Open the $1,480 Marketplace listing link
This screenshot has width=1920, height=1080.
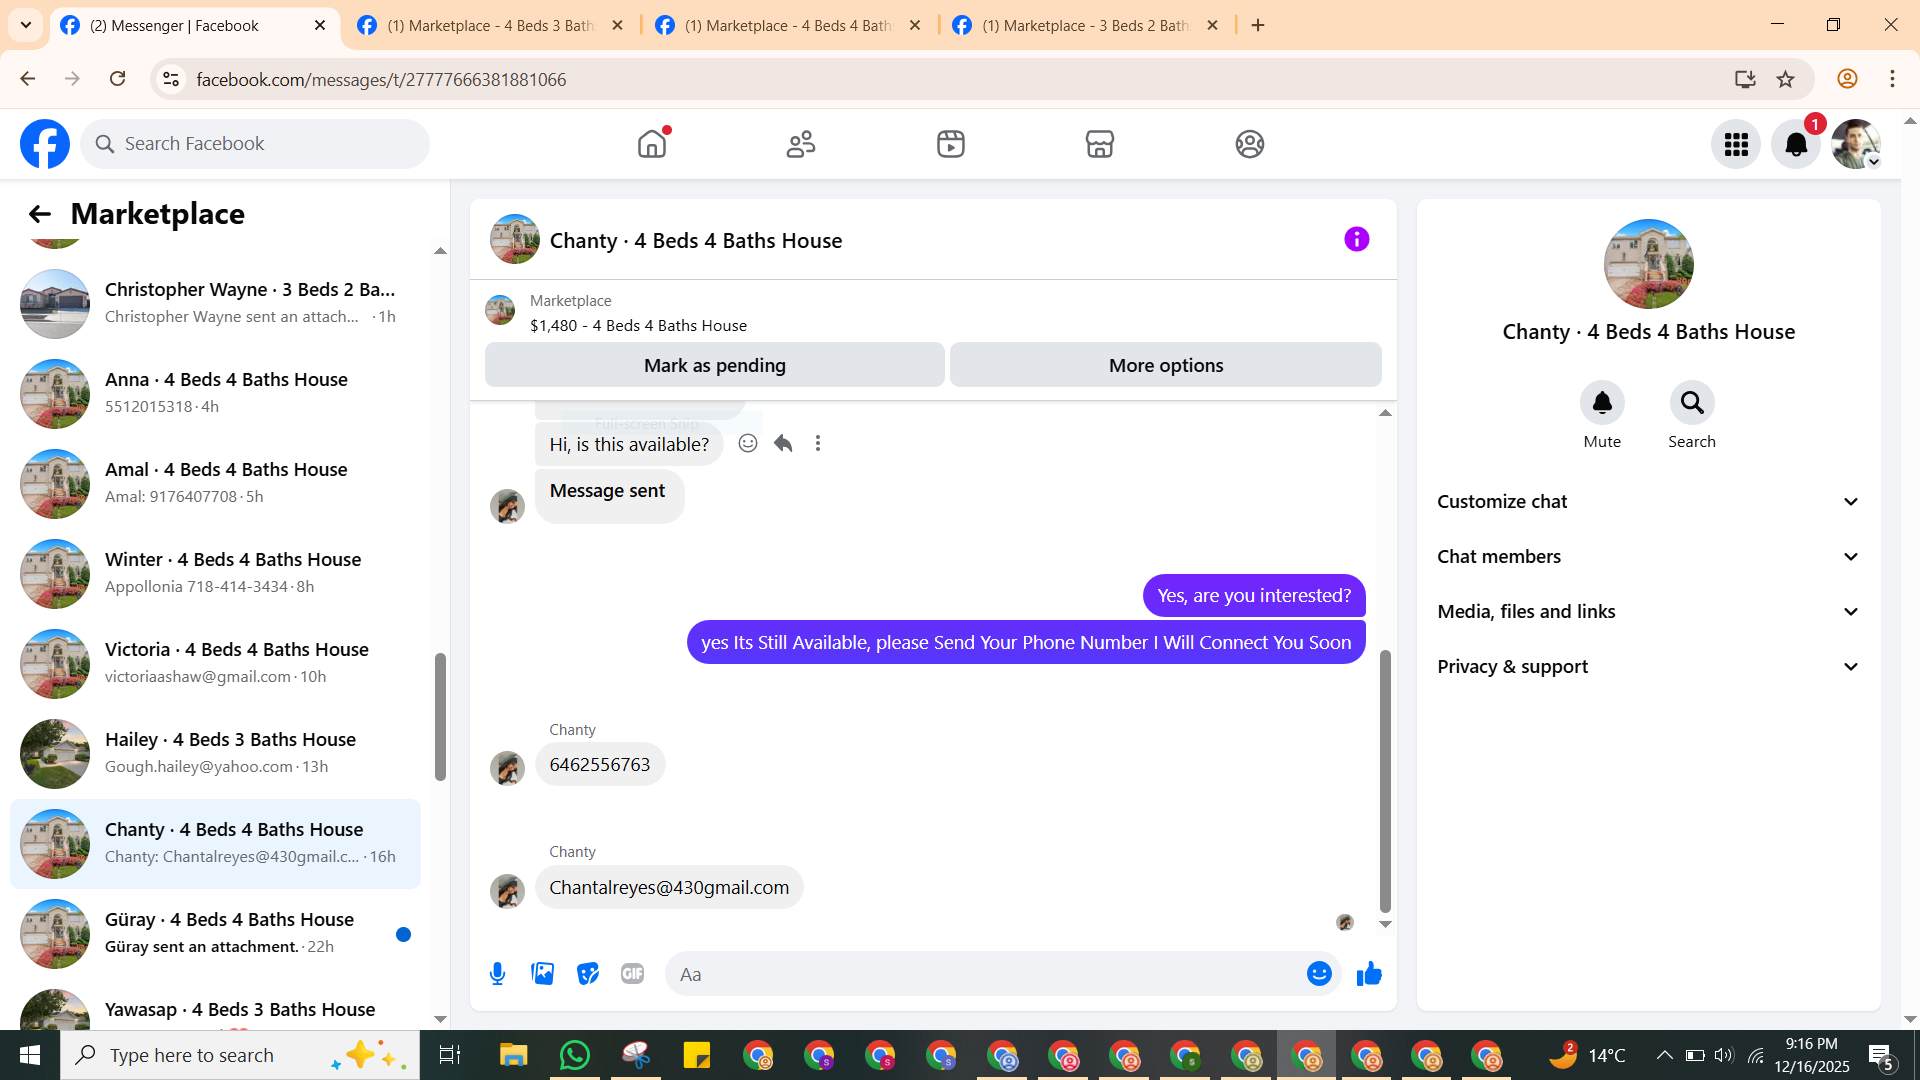click(638, 325)
